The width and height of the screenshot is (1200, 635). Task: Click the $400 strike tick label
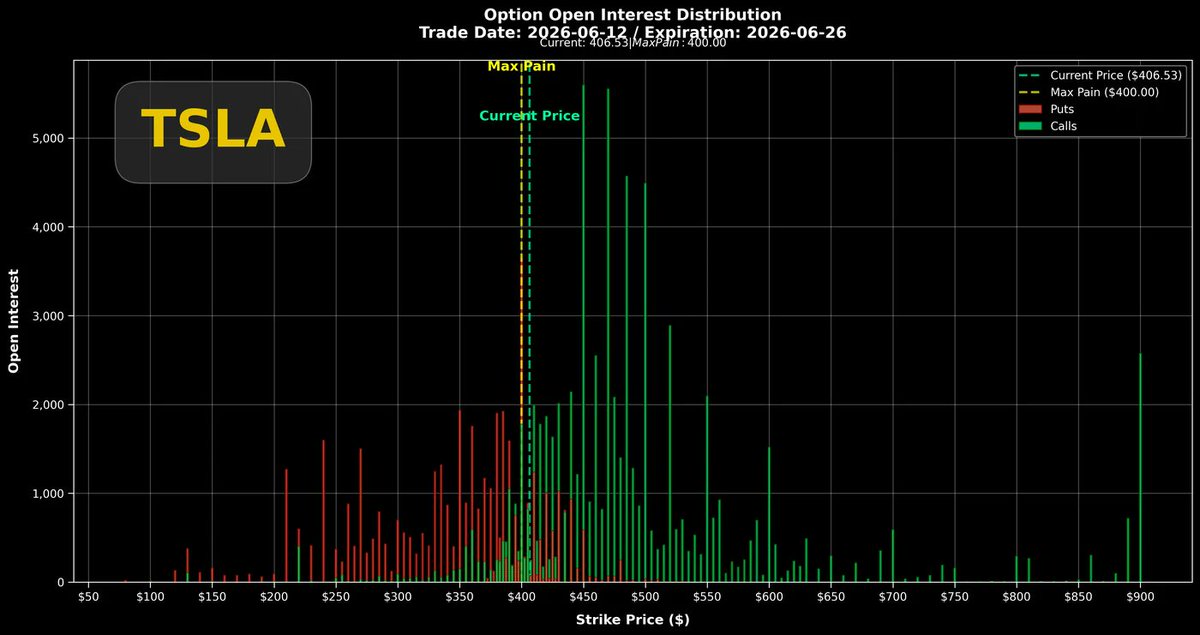522,597
